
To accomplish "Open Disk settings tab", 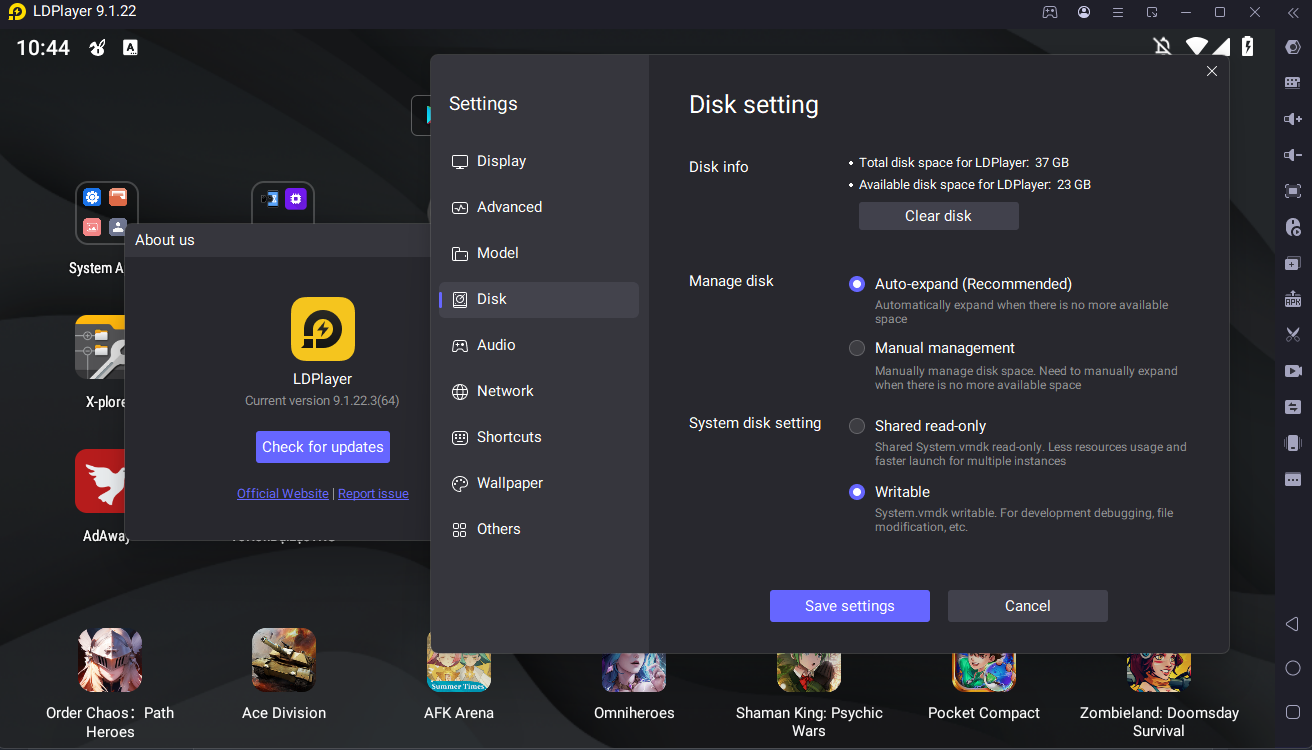I will click(x=539, y=299).
